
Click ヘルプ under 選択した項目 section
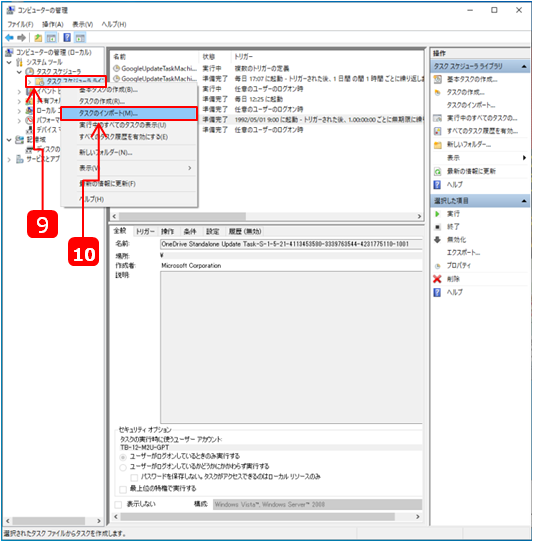[x=455, y=292]
